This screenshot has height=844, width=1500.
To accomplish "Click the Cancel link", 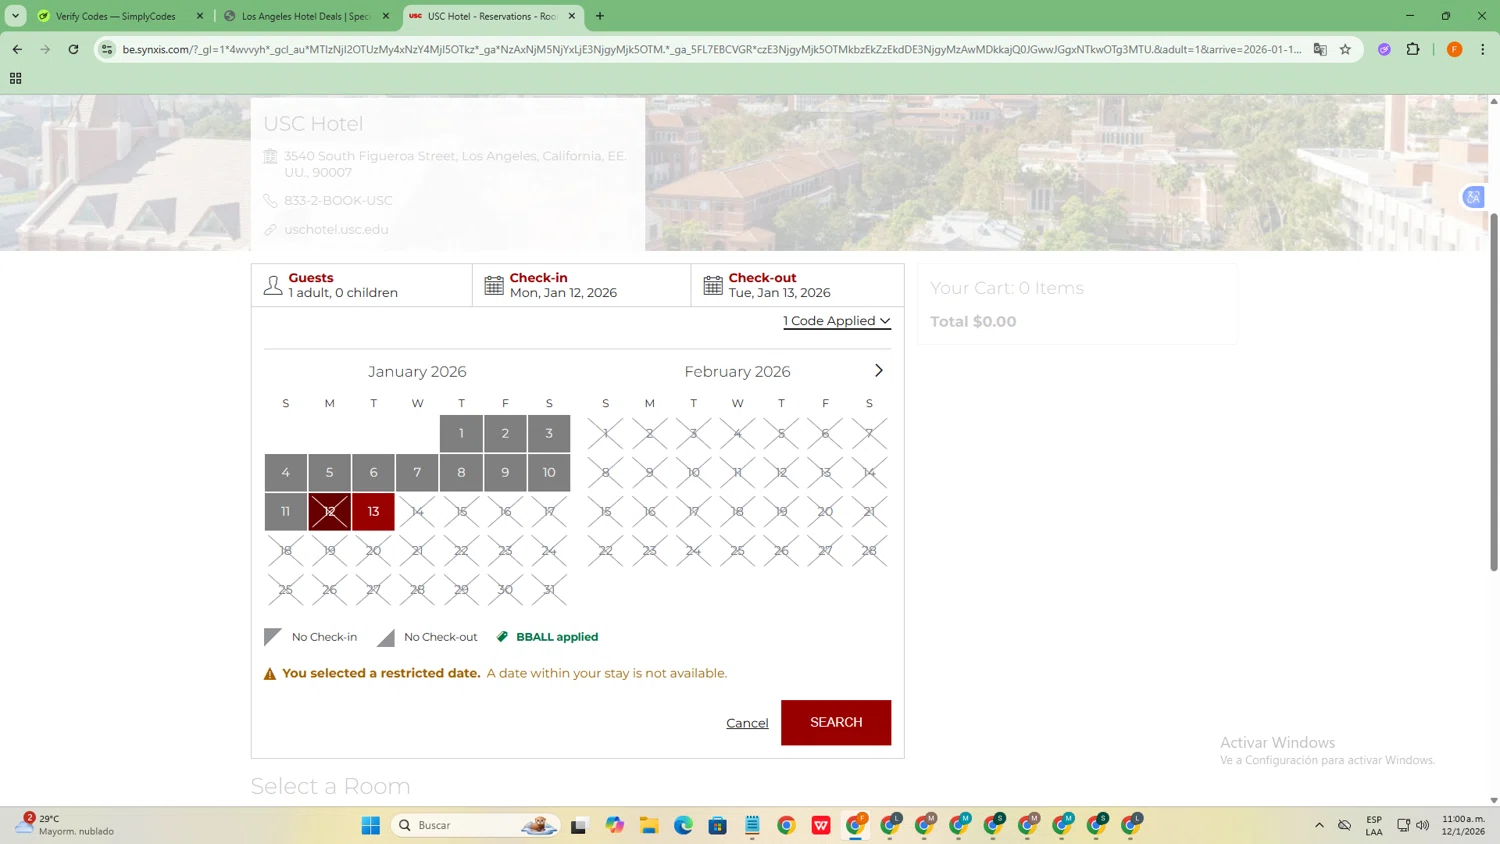I will click(x=747, y=723).
